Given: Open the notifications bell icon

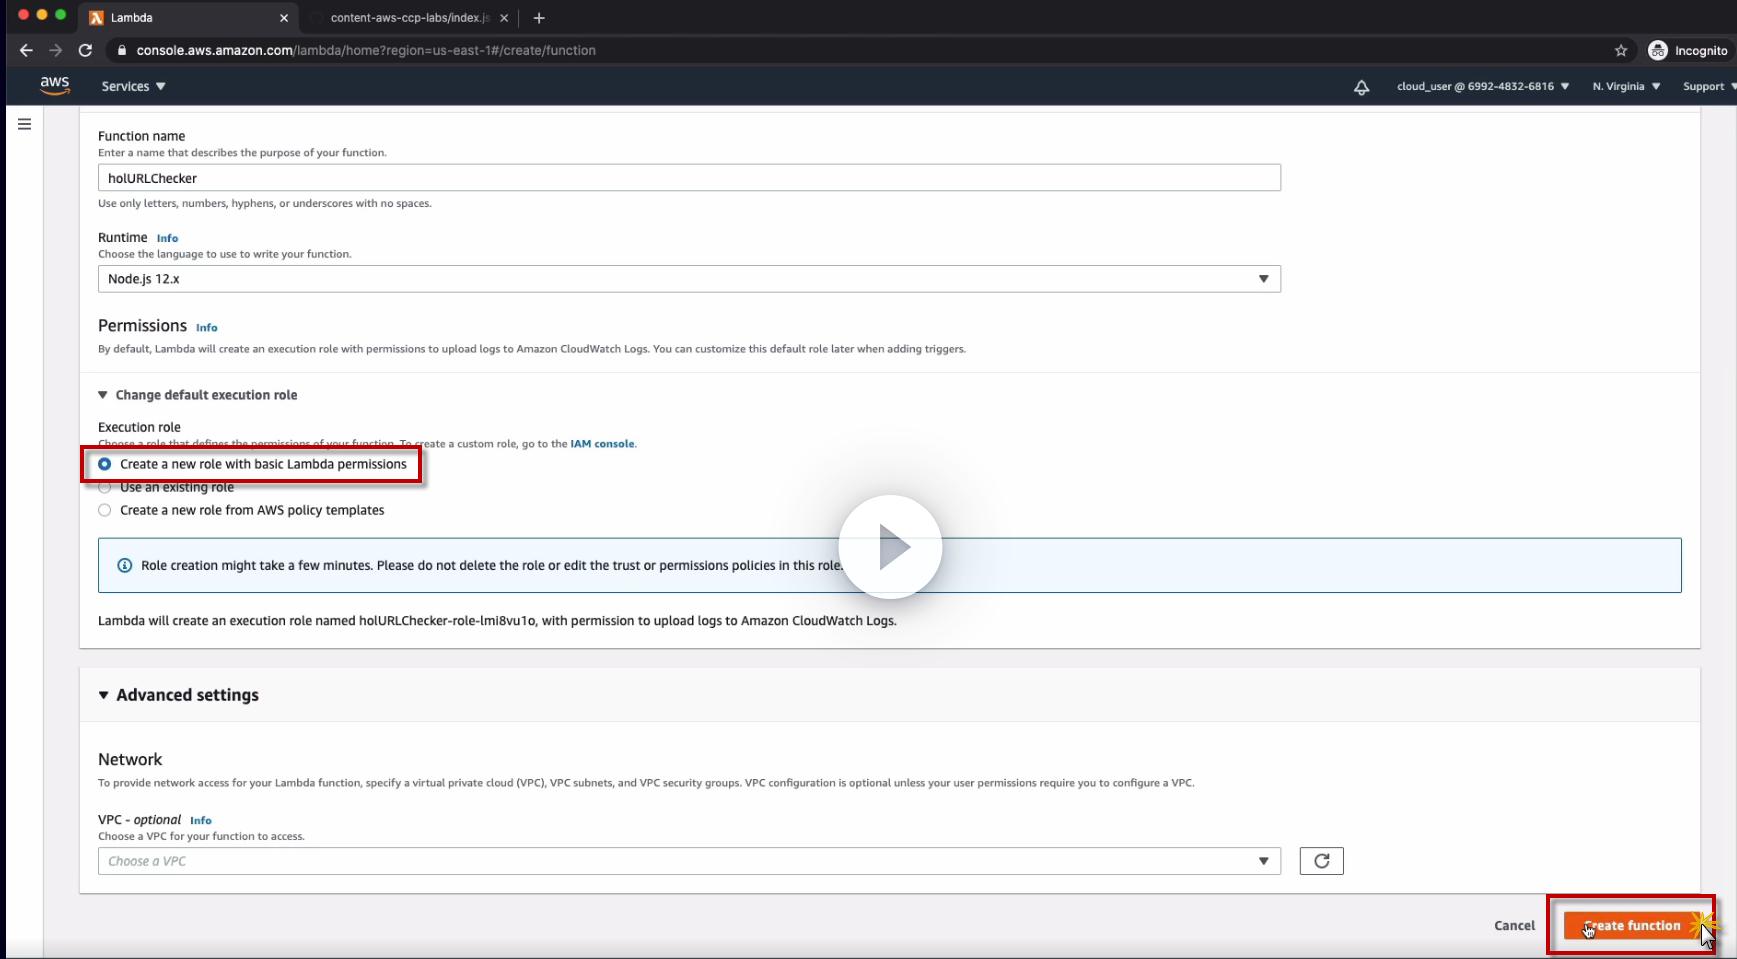Looking at the screenshot, I should click(x=1361, y=87).
